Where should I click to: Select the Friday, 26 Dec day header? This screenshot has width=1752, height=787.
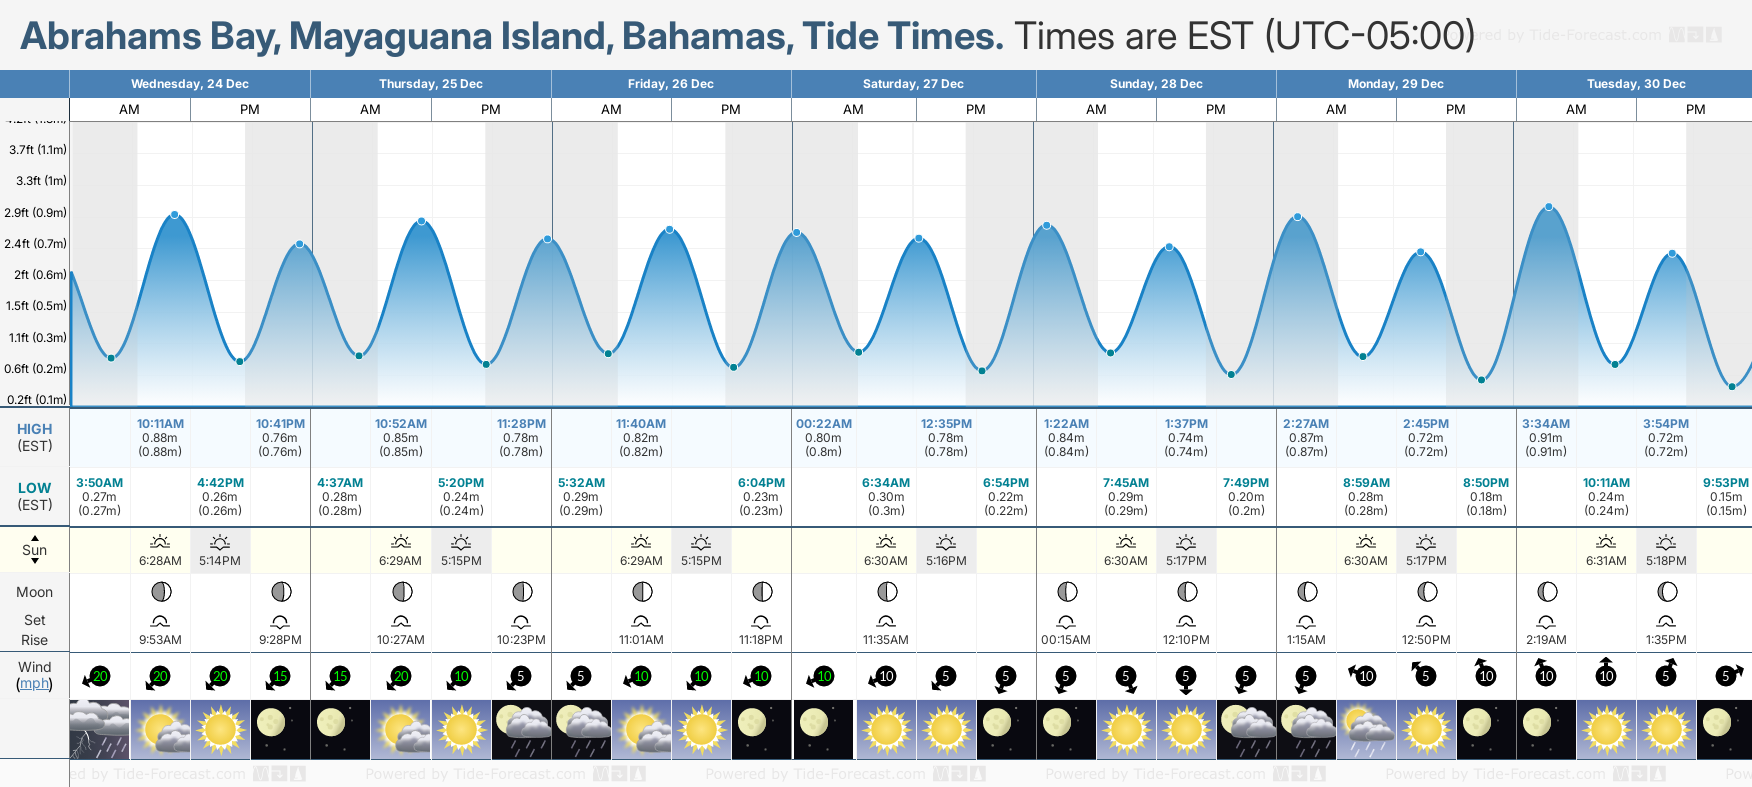(x=671, y=84)
